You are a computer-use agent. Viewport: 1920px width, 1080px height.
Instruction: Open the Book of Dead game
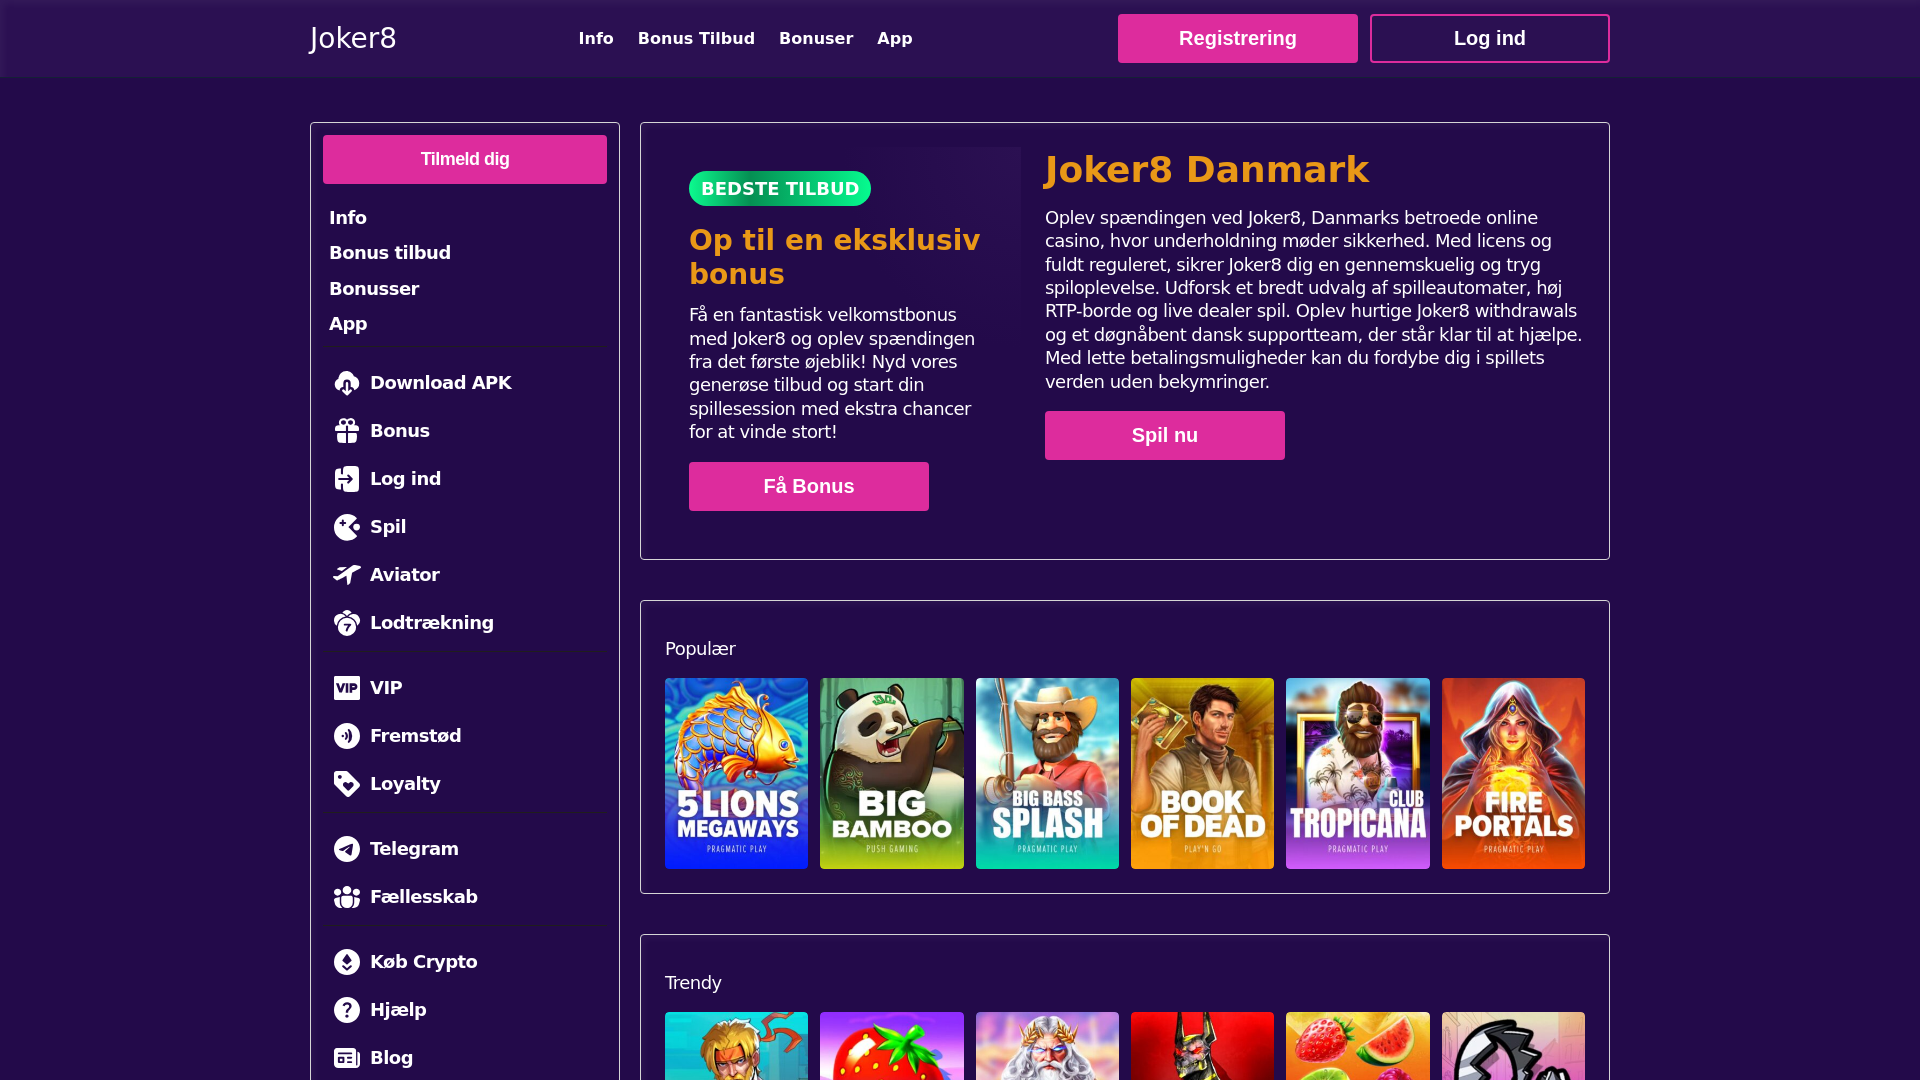tap(1202, 773)
